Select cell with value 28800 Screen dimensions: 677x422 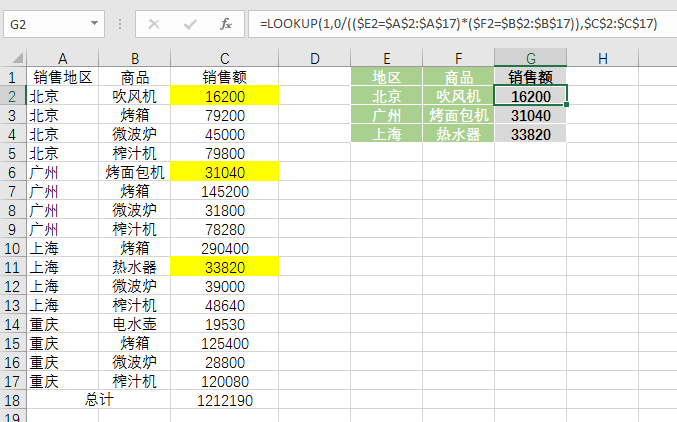tap(225, 362)
